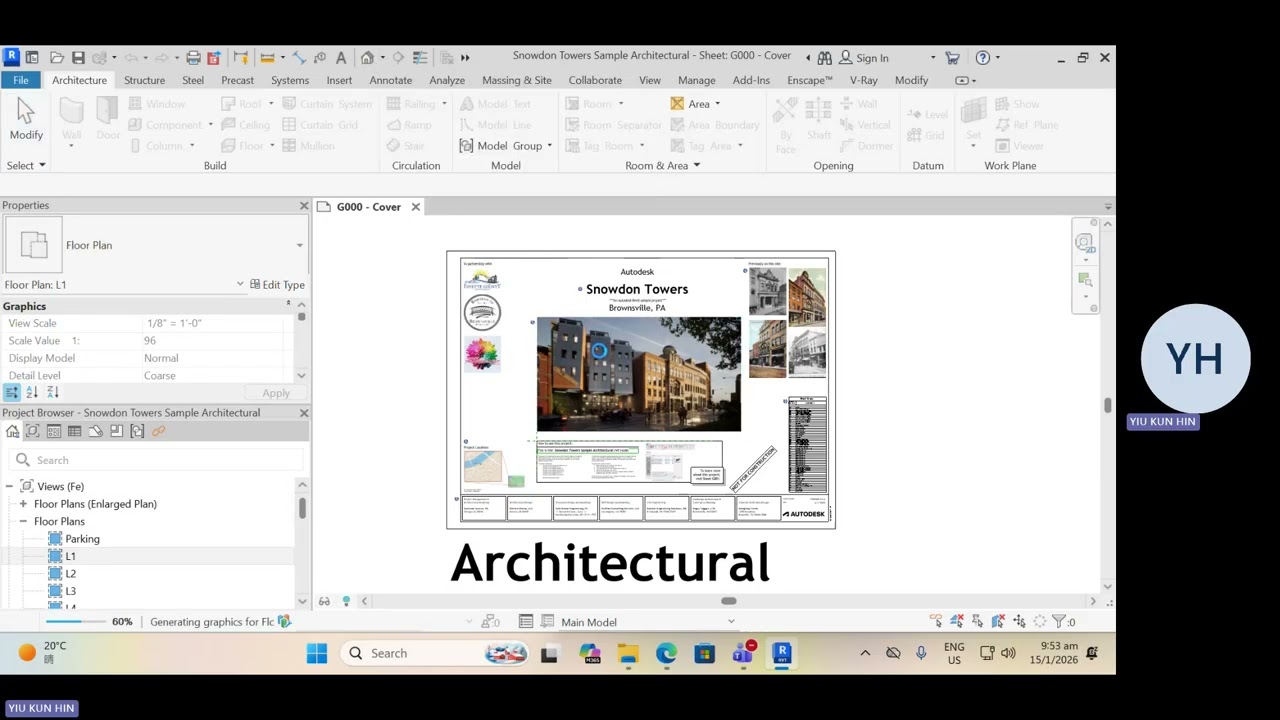The height and width of the screenshot is (720, 1280).
Task: Click the Revit Links chain icon in Project Browser
Action: pyautogui.click(x=158, y=431)
